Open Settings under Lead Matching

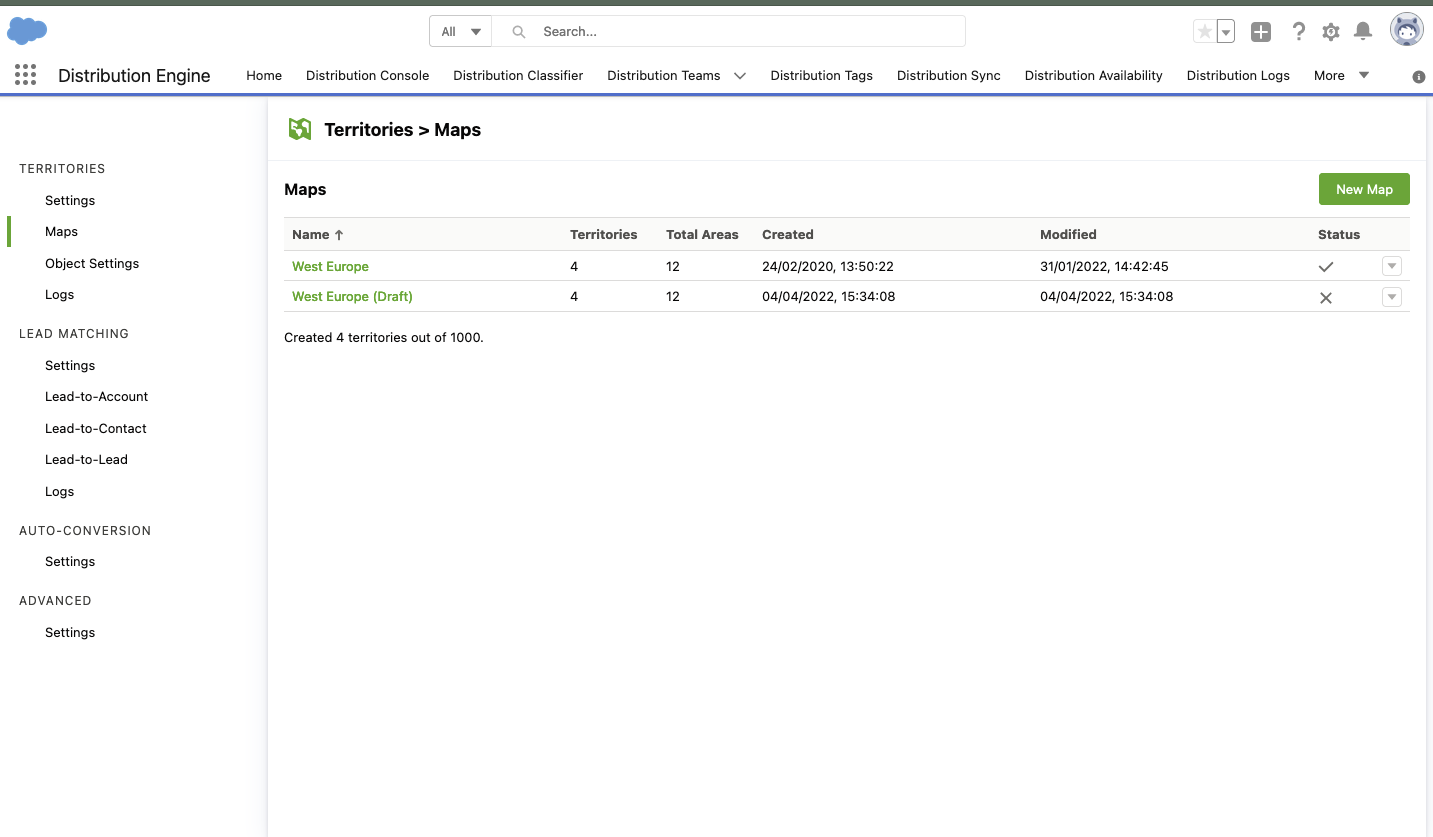click(70, 366)
